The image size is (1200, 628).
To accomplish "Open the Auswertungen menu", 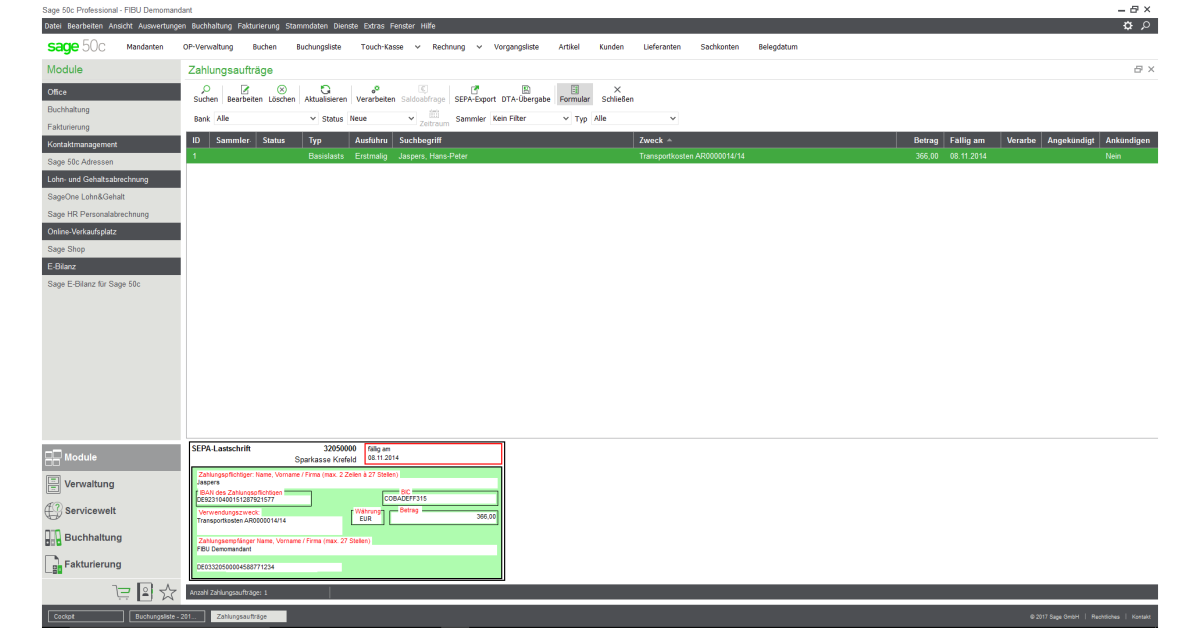I will (160, 25).
